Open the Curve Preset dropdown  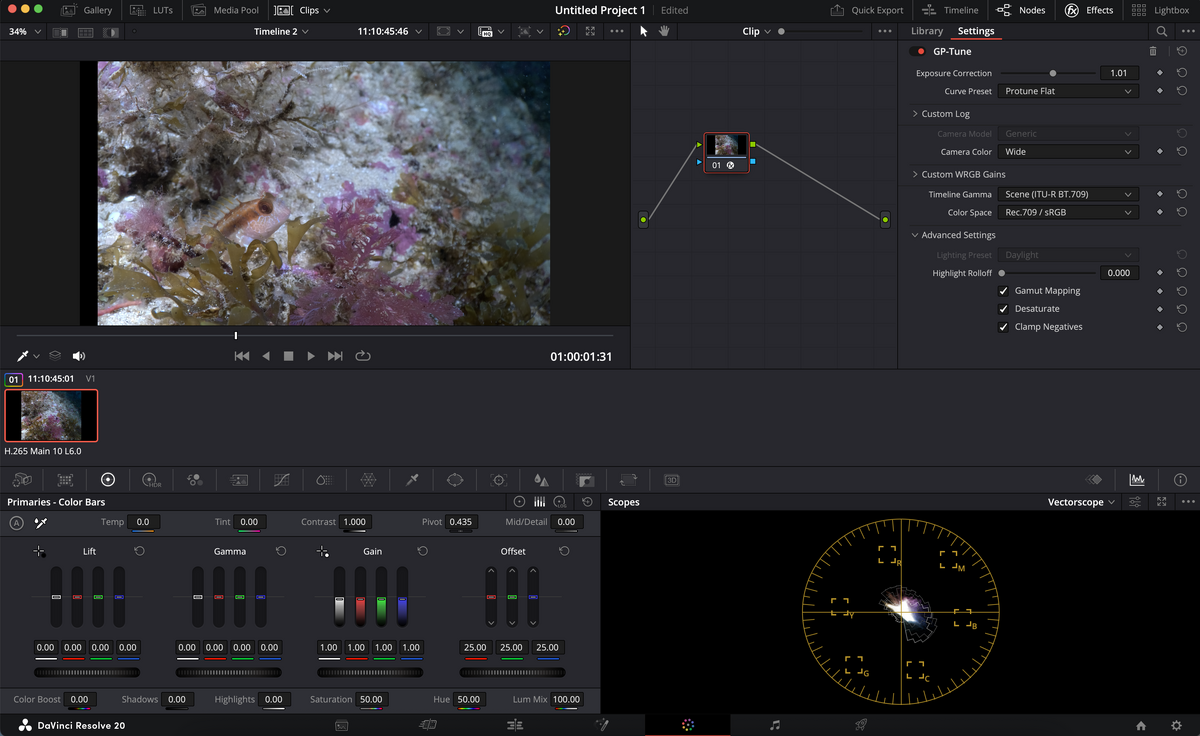point(1068,91)
